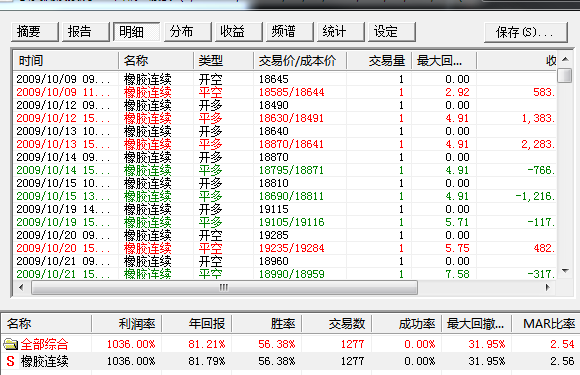Click the folder icon beside 全部综合

[10, 345]
